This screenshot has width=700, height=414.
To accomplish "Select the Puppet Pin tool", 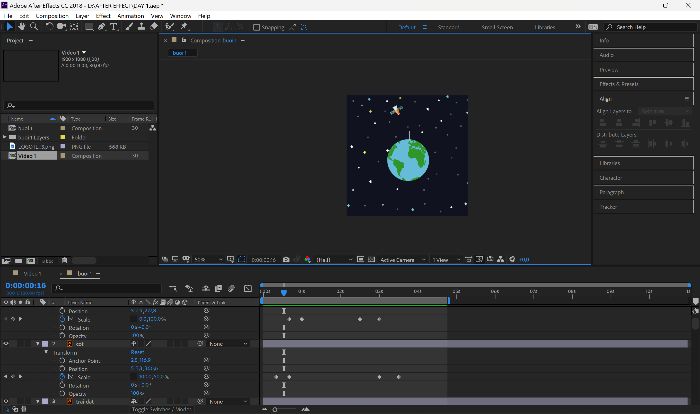I will click(x=183, y=27).
